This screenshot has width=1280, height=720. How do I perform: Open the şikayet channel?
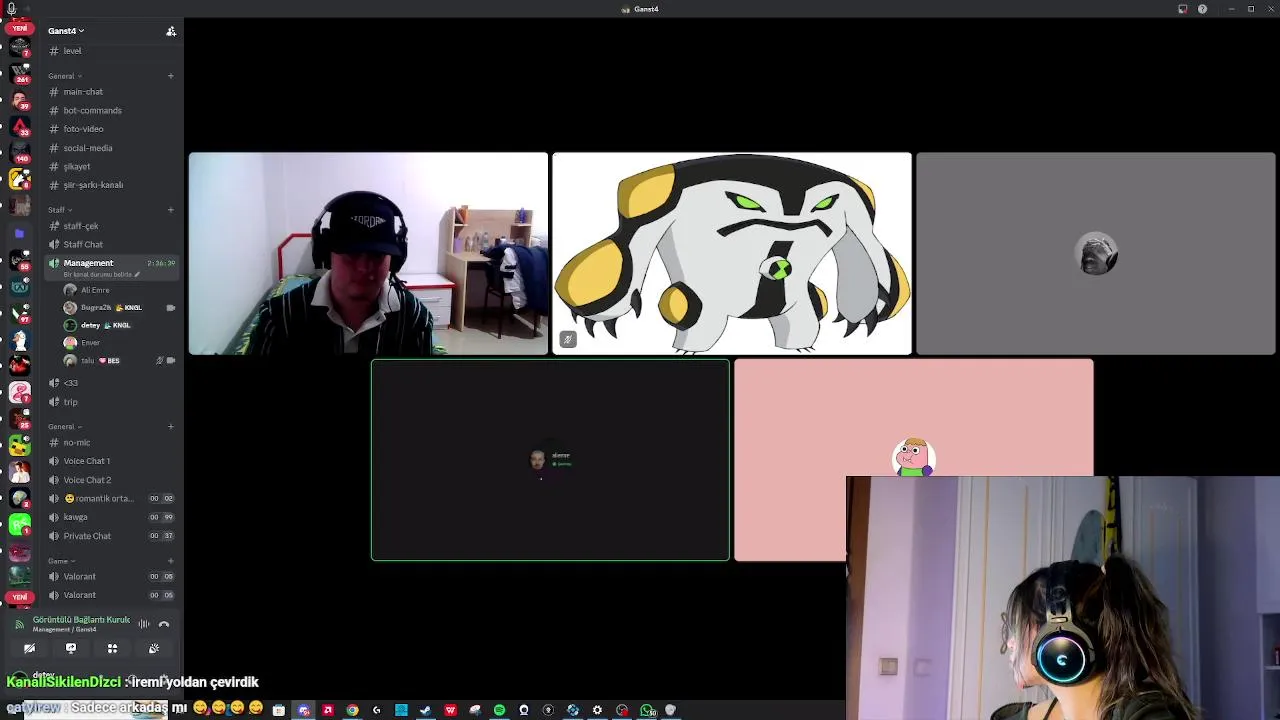(112, 167)
